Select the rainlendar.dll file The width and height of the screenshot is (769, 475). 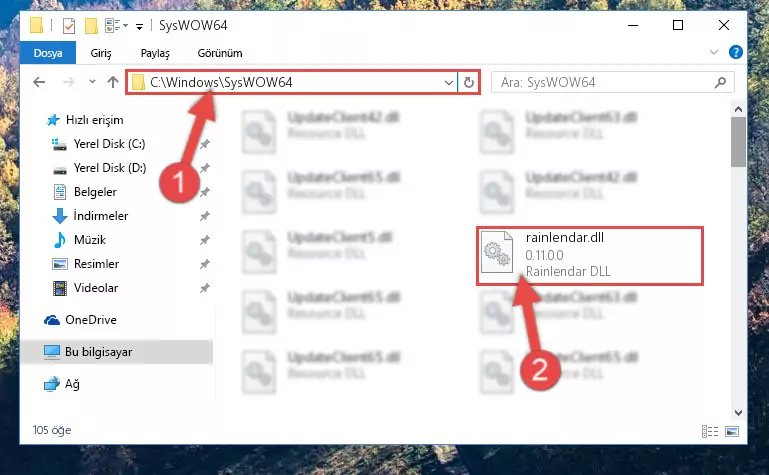click(x=590, y=255)
